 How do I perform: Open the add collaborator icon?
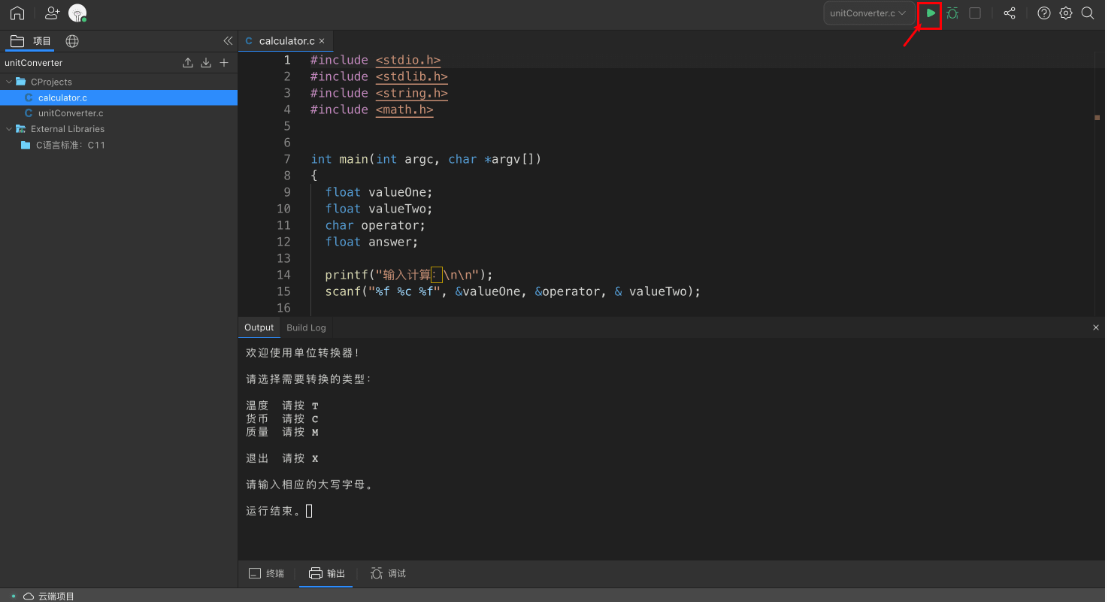pos(52,13)
